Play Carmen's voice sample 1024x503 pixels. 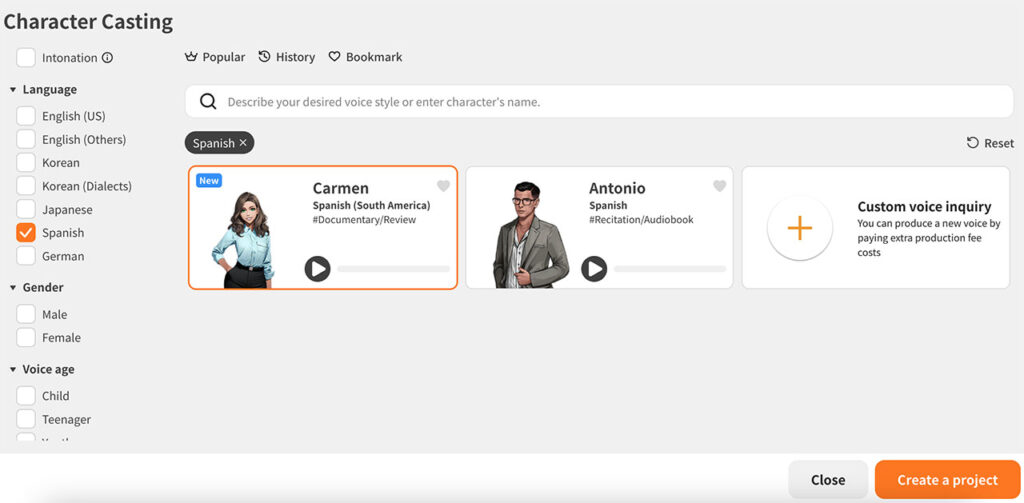click(x=317, y=268)
